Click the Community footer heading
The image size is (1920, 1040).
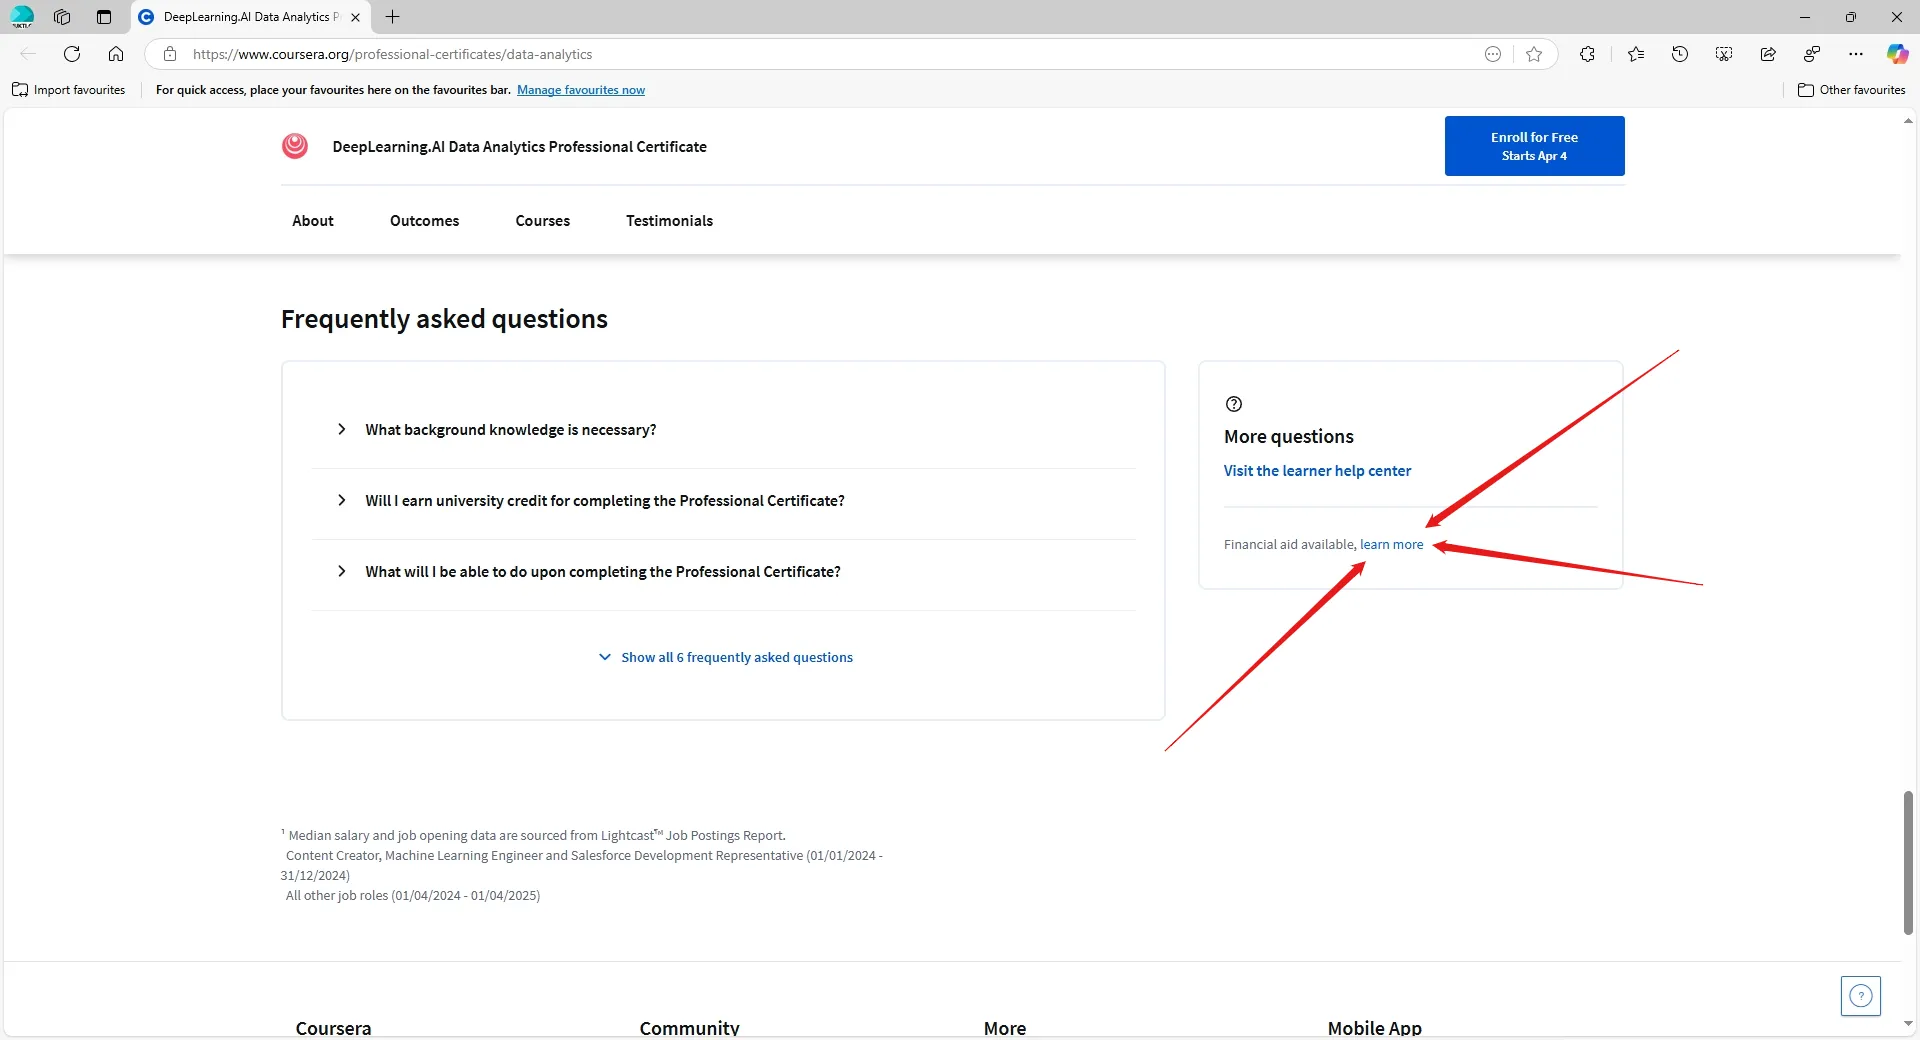click(689, 1028)
